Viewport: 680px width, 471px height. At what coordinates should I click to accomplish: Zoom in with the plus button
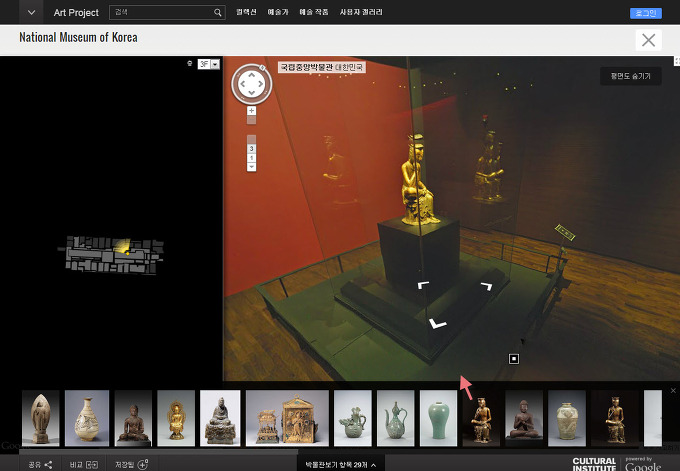[251, 110]
